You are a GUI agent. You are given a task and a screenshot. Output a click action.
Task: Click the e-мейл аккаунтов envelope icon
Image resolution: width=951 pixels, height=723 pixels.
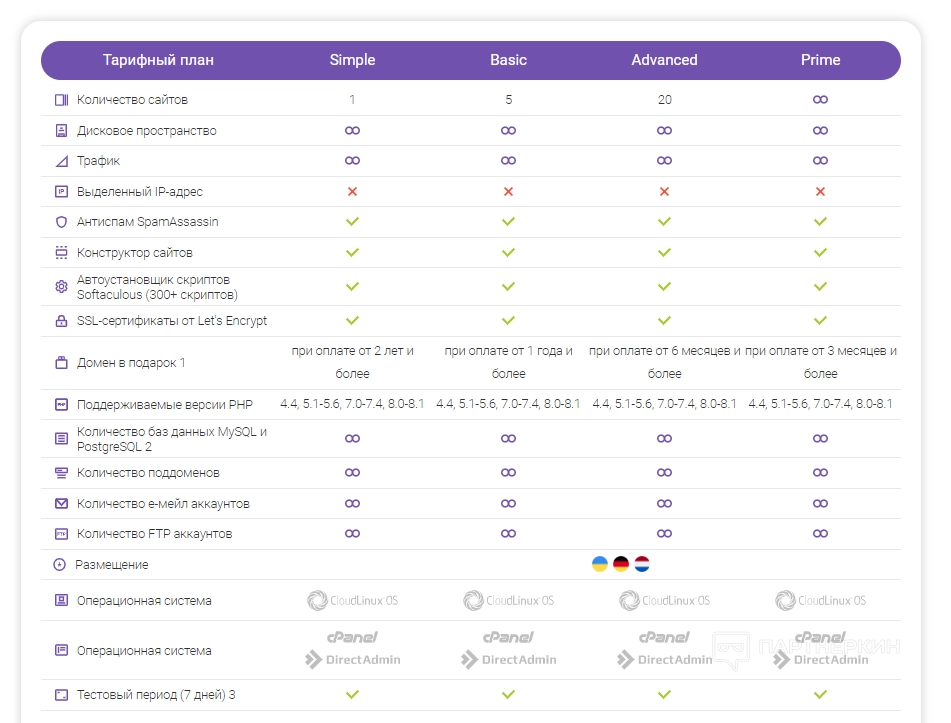pos(61,503)
